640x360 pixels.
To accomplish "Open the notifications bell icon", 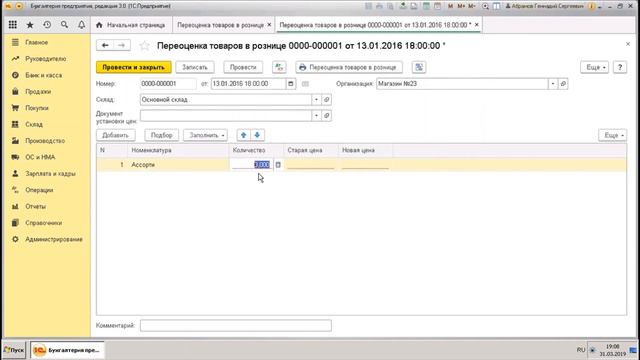I will [81, 25].
